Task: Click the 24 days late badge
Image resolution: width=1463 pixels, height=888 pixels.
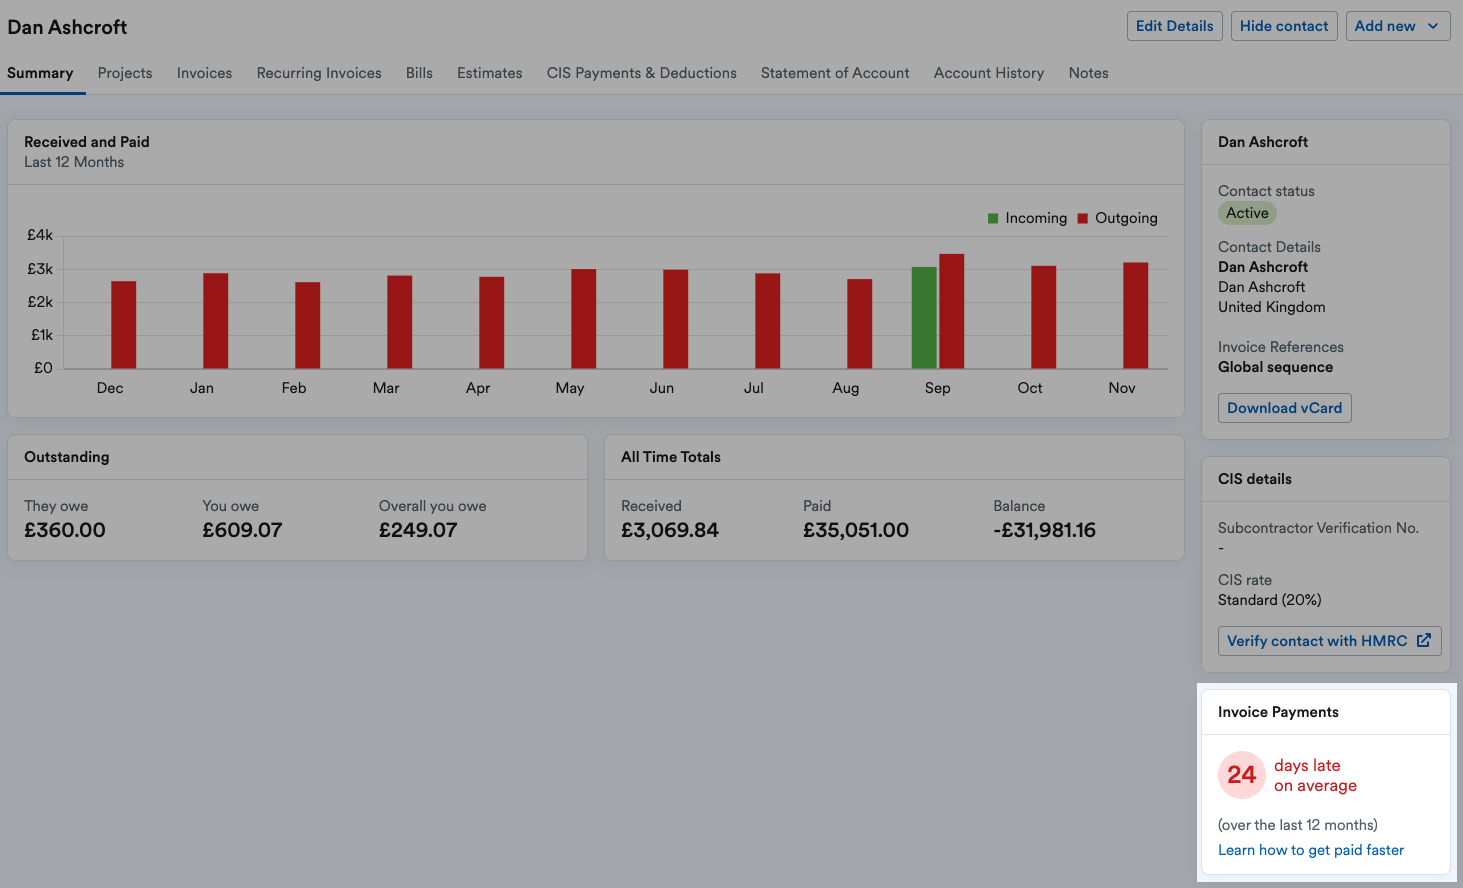Action: [1242, 775]
